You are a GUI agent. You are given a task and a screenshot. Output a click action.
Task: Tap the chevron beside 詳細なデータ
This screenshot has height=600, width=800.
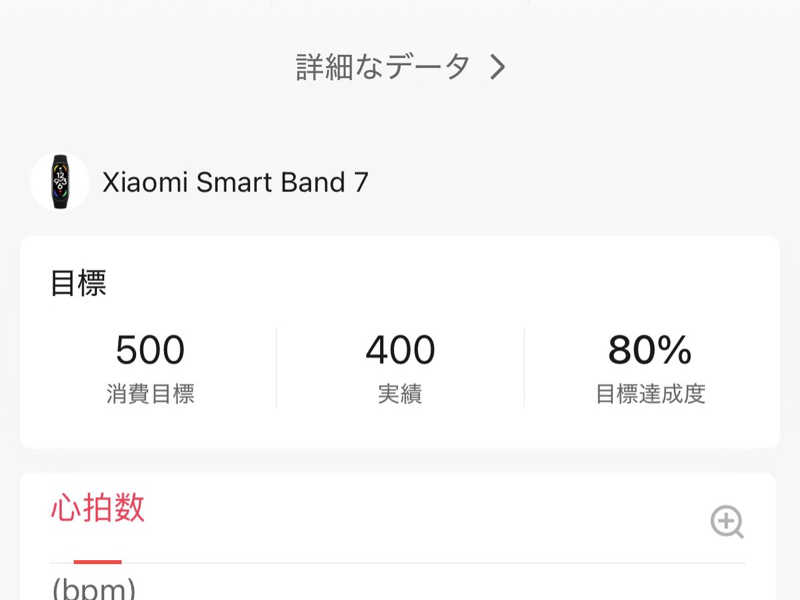[498, 67]
